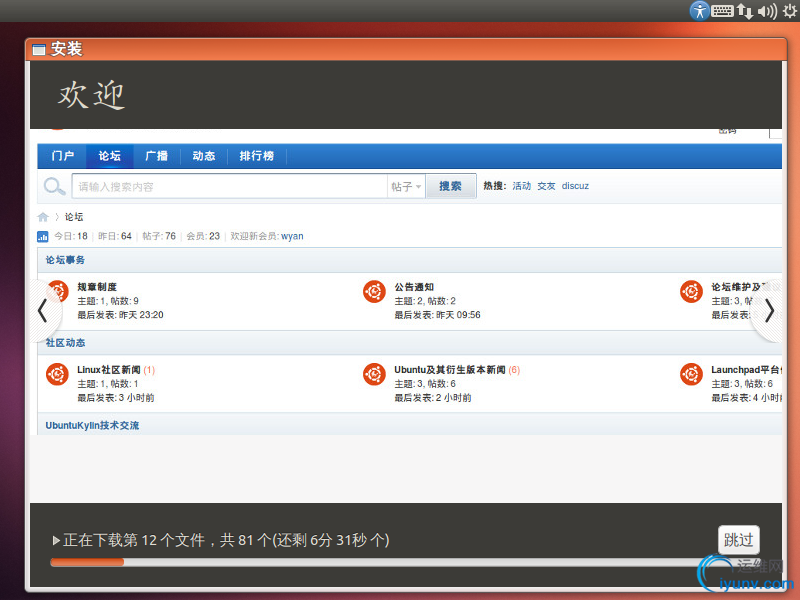Click 最后发表: 3 小时前 text
The image size is (800, 600).
[116, 397]
